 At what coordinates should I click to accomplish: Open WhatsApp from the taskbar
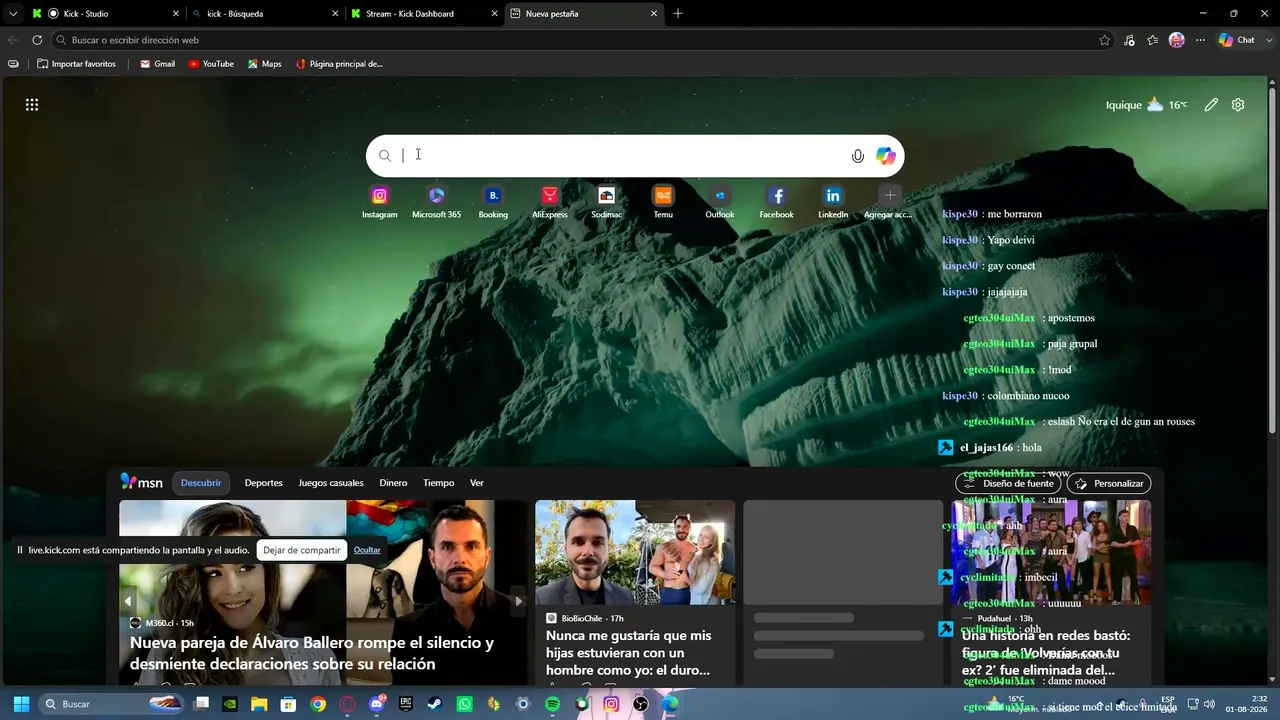(x=464, y=704)
